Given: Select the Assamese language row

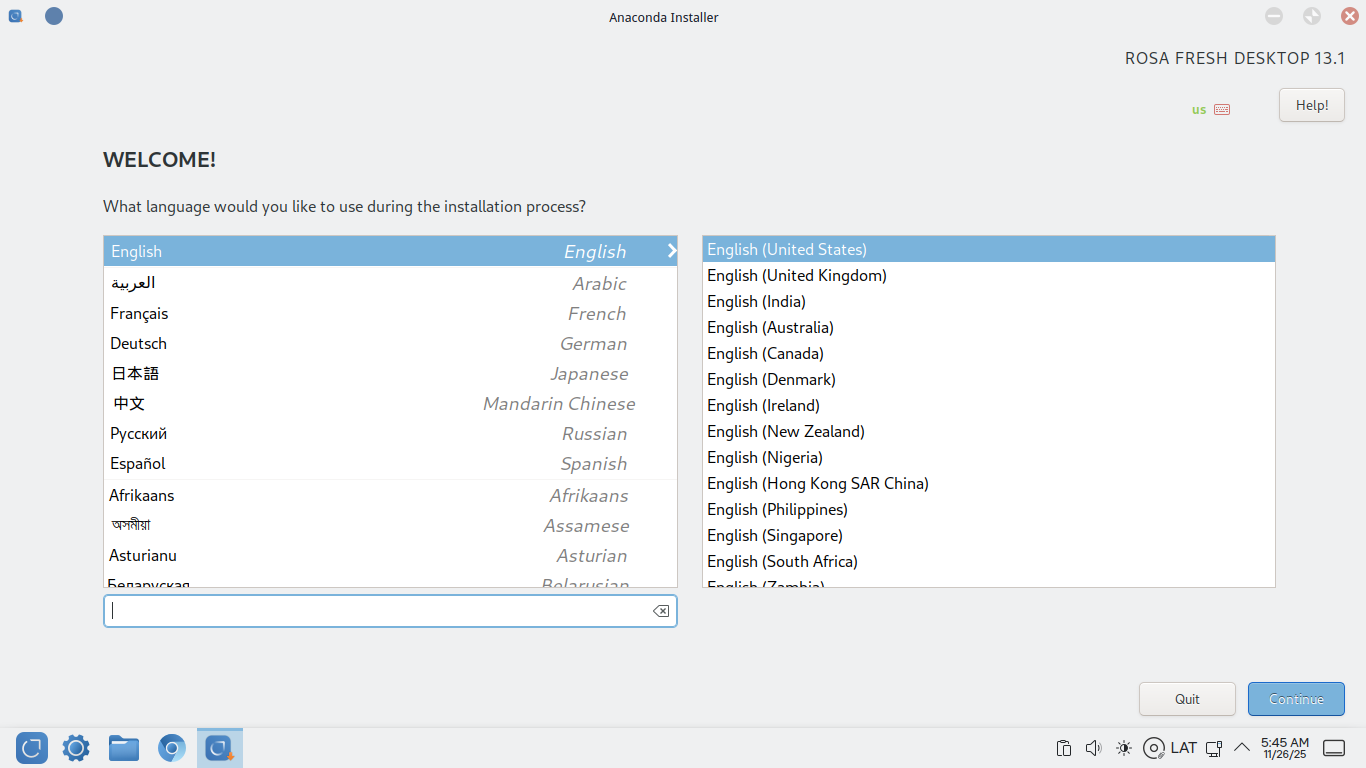Looking at the screenshot, I should pos(390,525).
